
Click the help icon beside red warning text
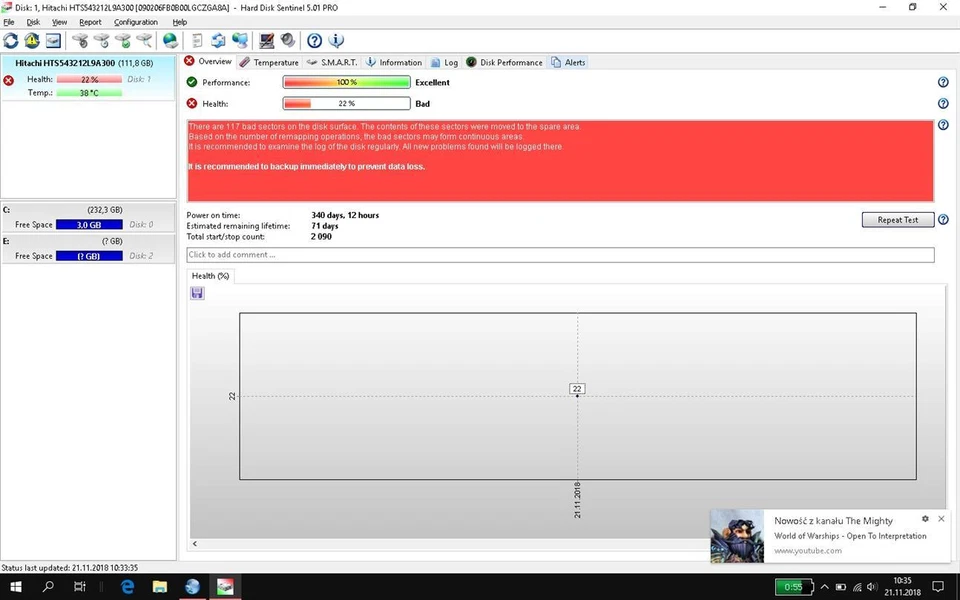943,125
